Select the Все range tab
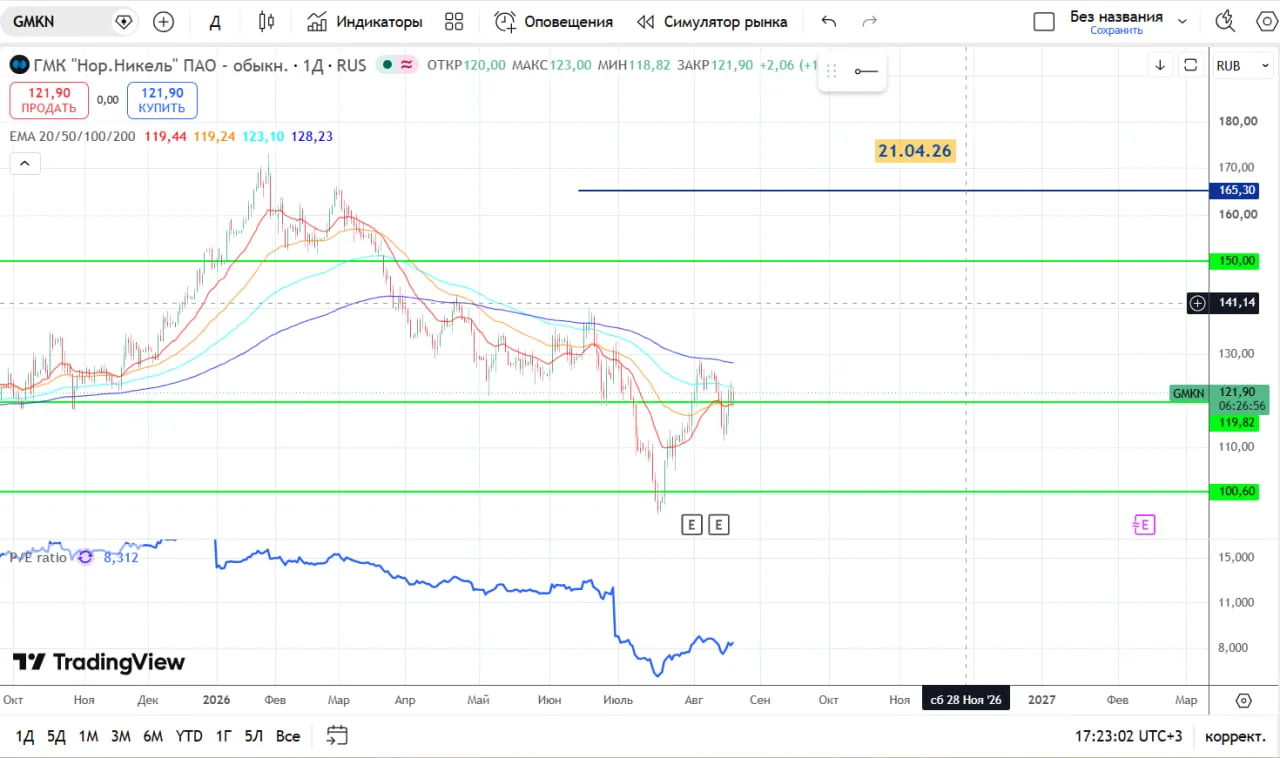 (x=288, y=736)
